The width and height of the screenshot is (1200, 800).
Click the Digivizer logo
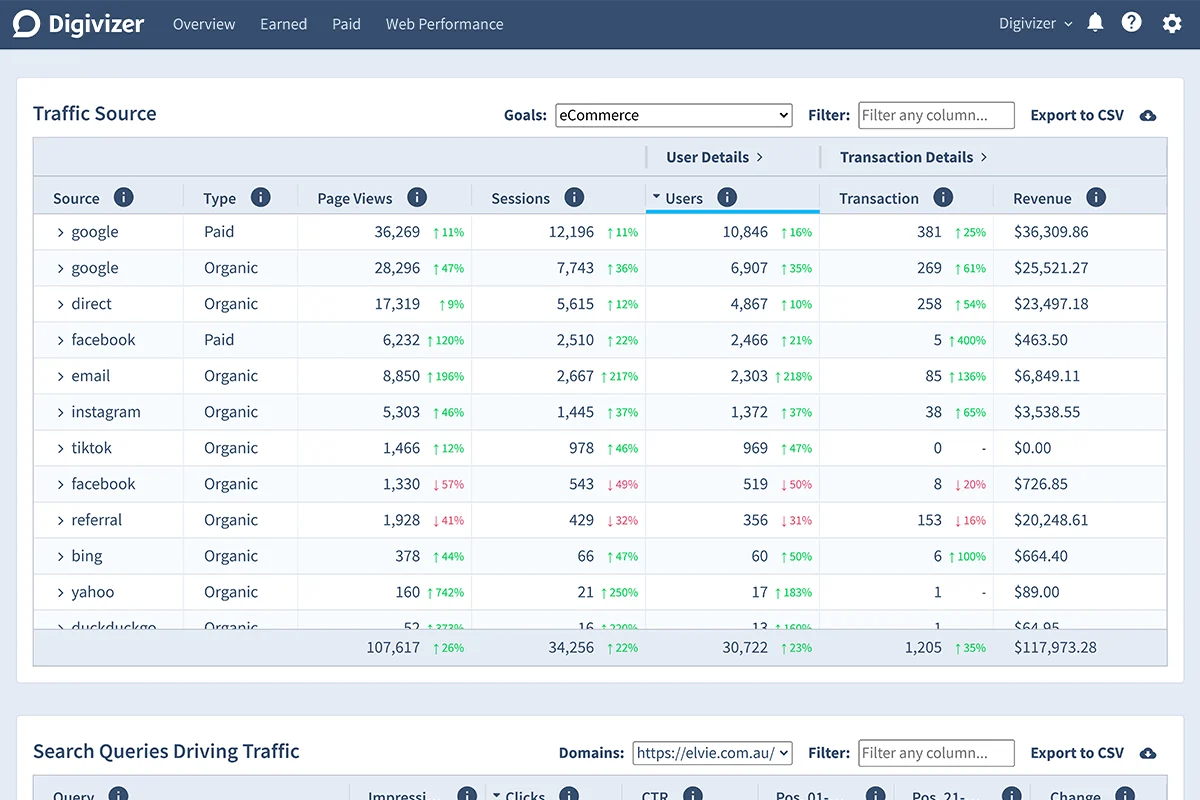click(x=79, y=24)
